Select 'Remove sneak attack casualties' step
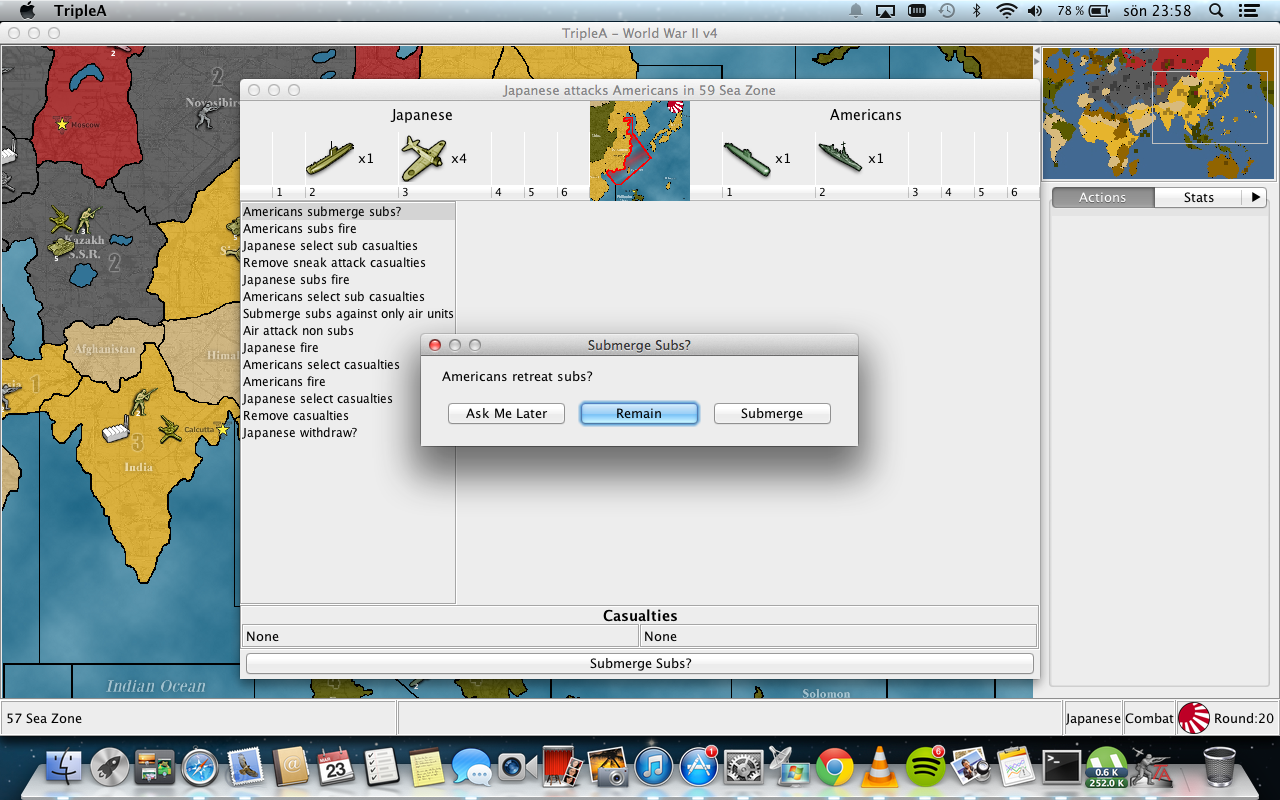 (348, 263)
